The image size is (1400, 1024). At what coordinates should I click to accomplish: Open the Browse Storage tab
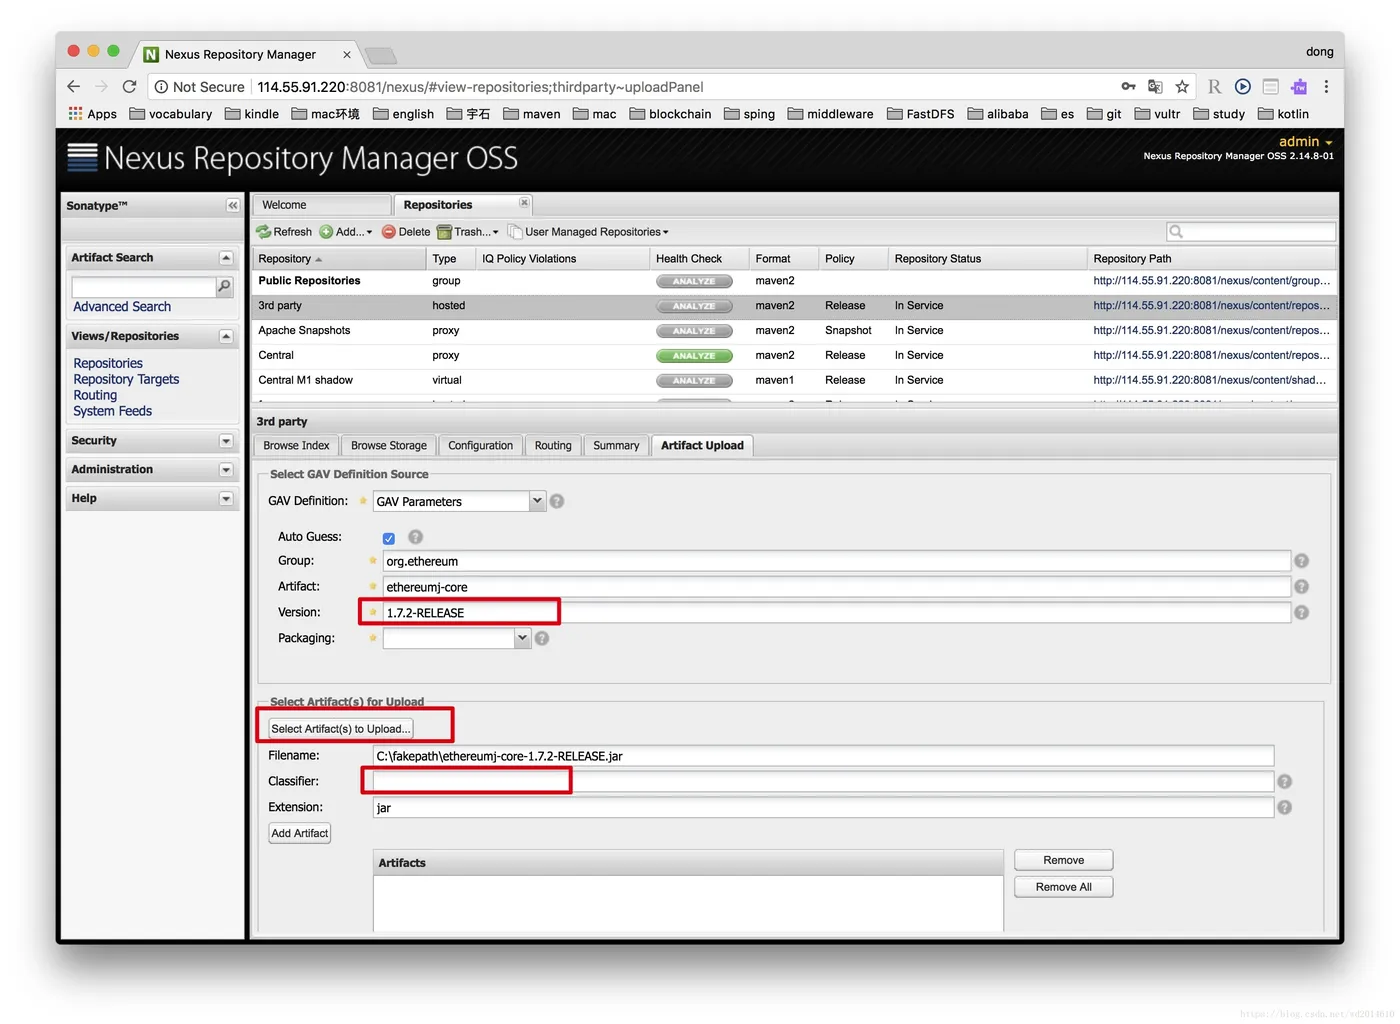389,446
